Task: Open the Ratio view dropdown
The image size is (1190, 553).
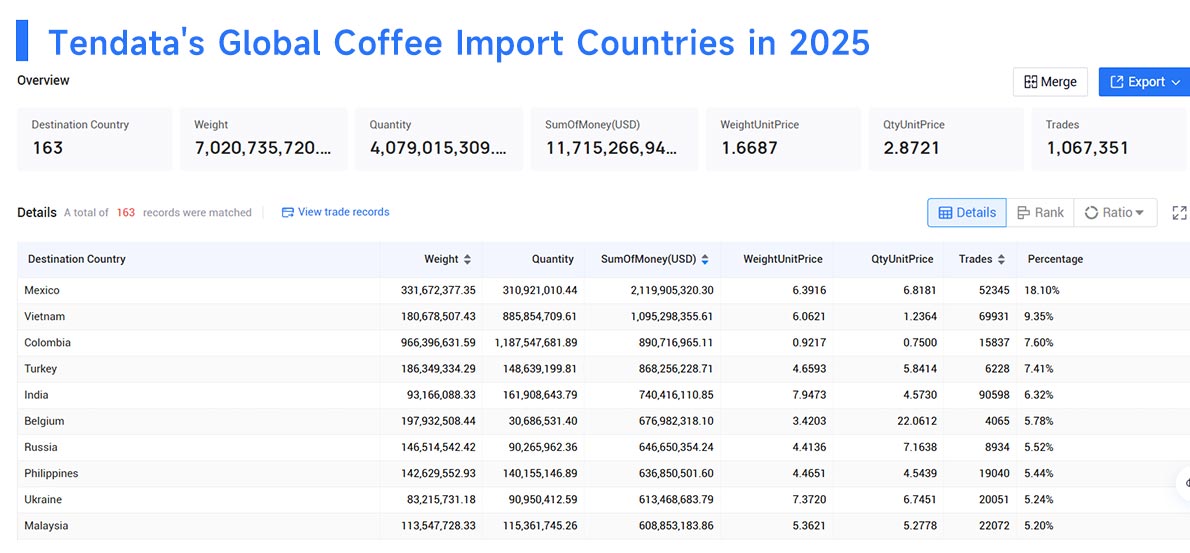Action: click(x=1115, y=212)
